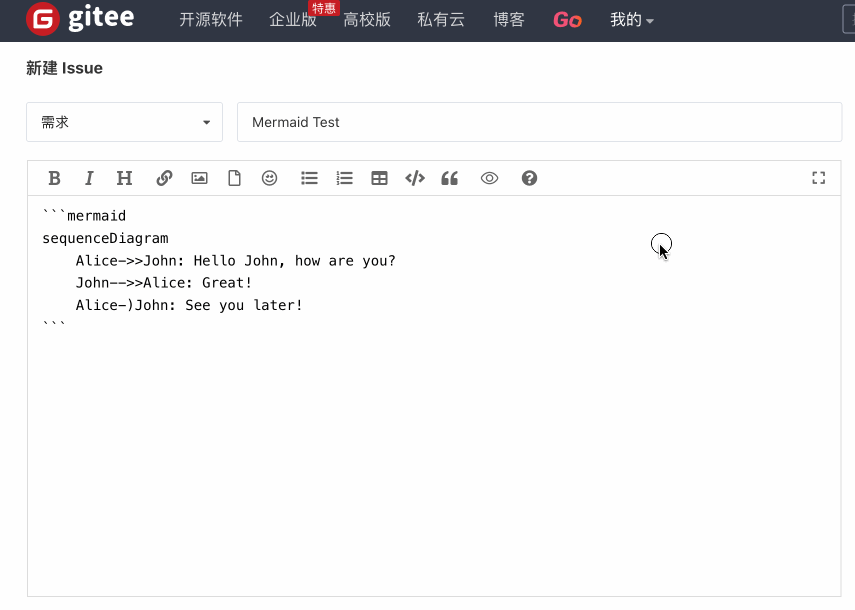
Task: Insert an unordered bullet list
Action: 309,178
